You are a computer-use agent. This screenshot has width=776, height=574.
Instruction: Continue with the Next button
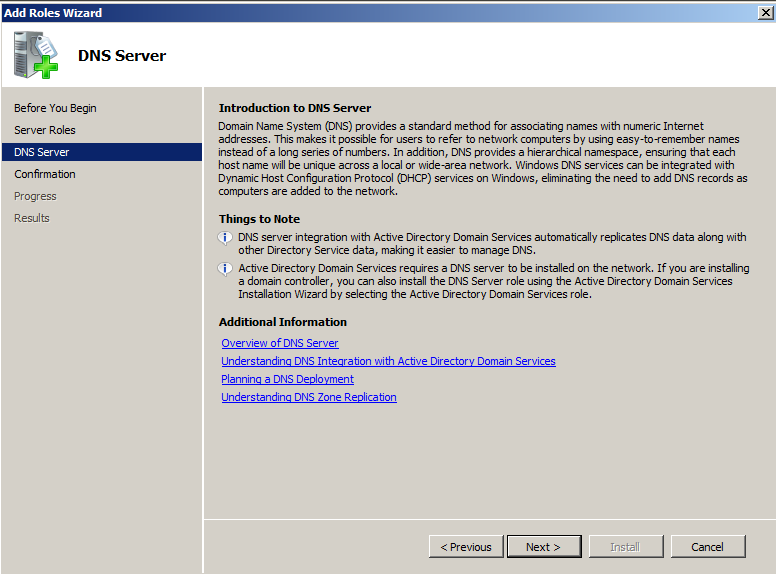[544, 546]
